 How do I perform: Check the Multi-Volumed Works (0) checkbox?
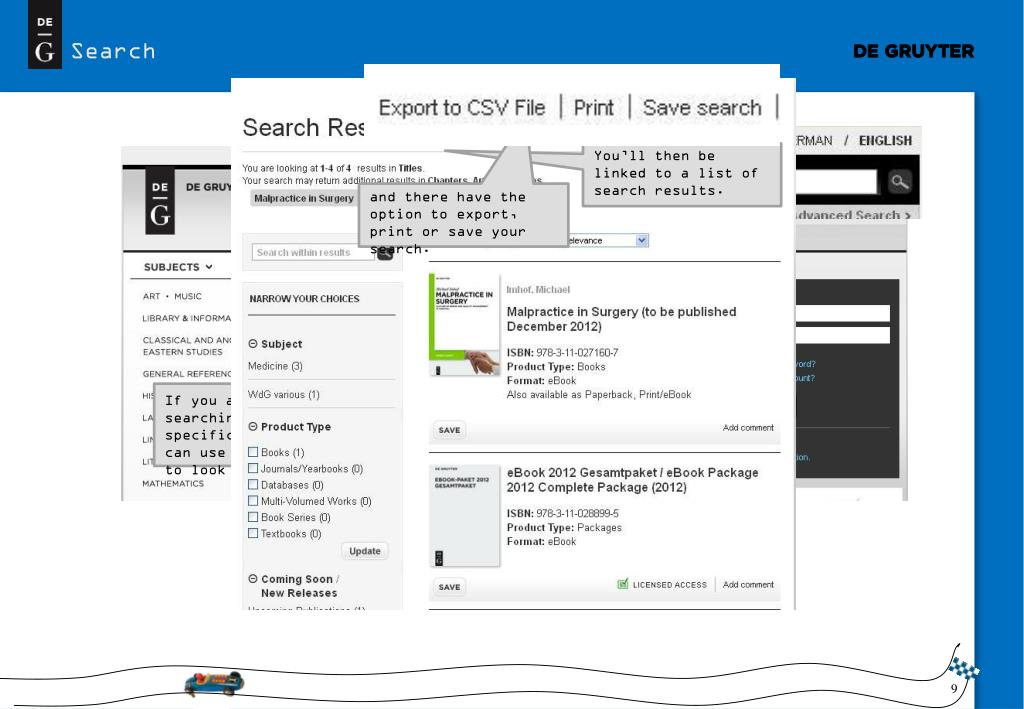[253, 501]
